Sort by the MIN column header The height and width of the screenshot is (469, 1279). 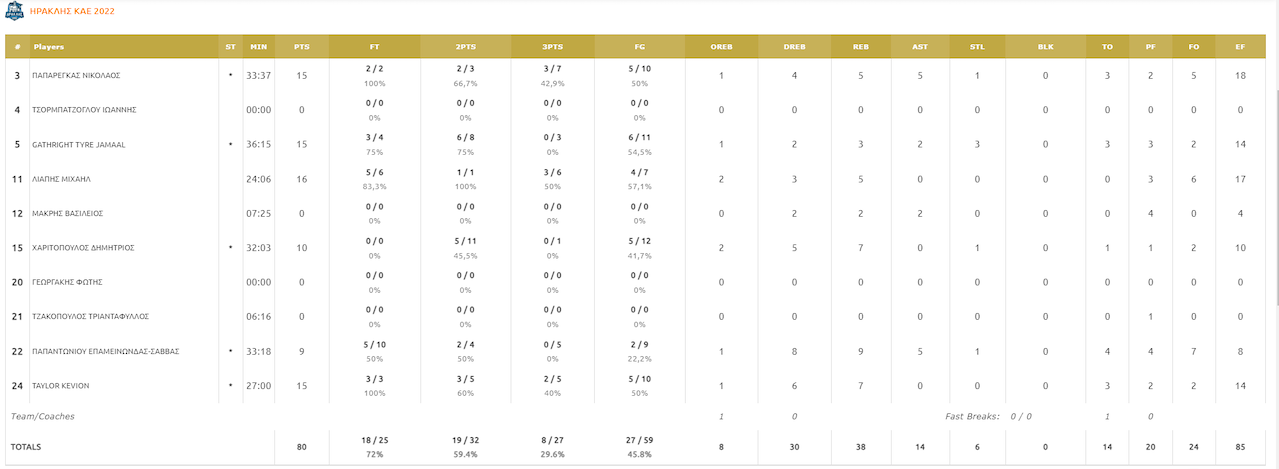coord(258,47)
